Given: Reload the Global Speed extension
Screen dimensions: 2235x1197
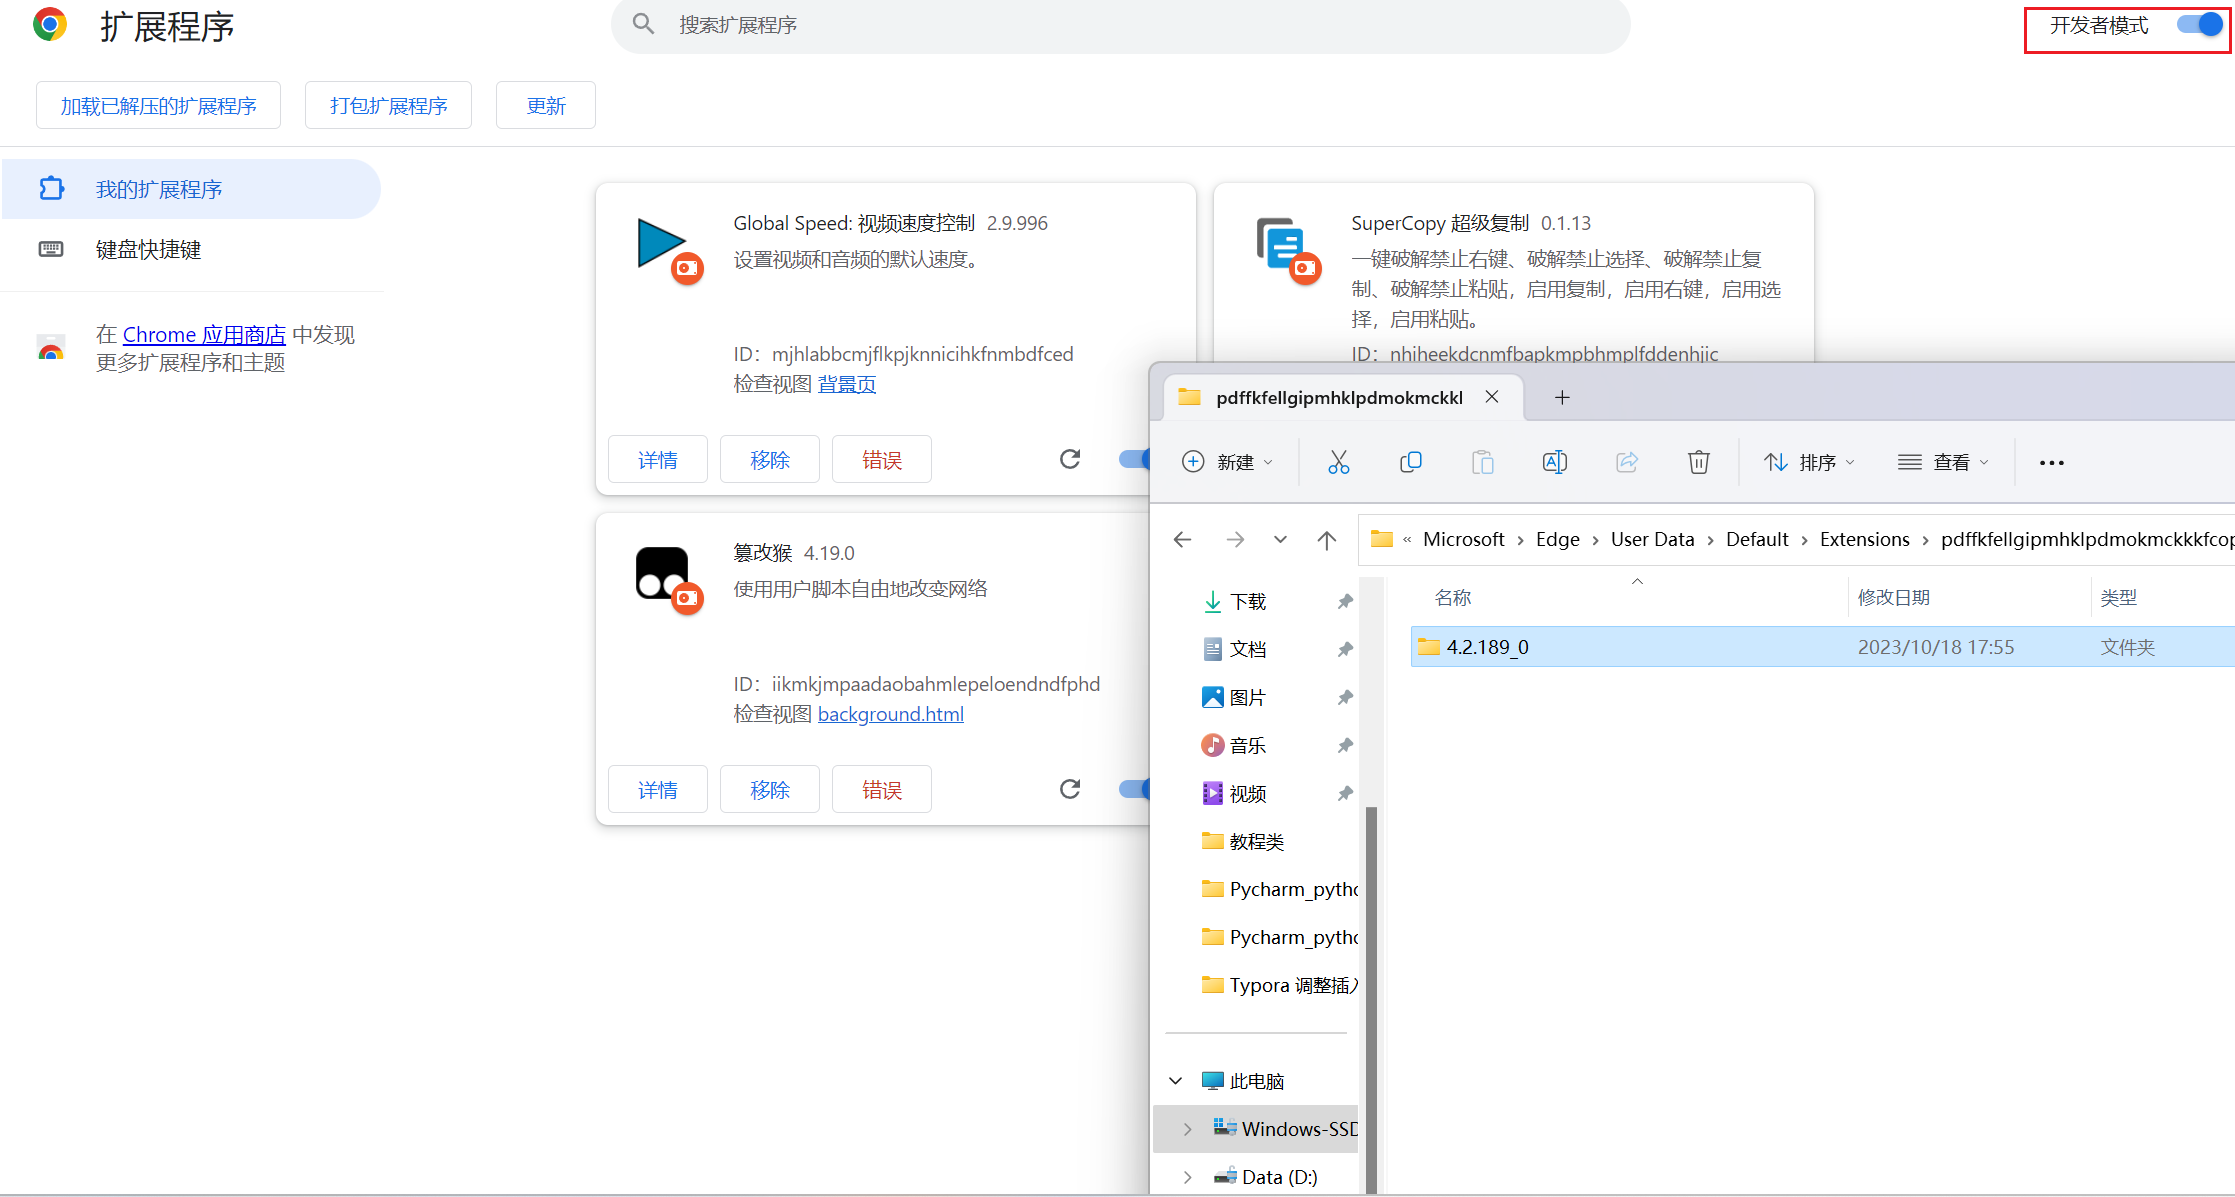Looking at the screenshot, I should coord(1070,459).
